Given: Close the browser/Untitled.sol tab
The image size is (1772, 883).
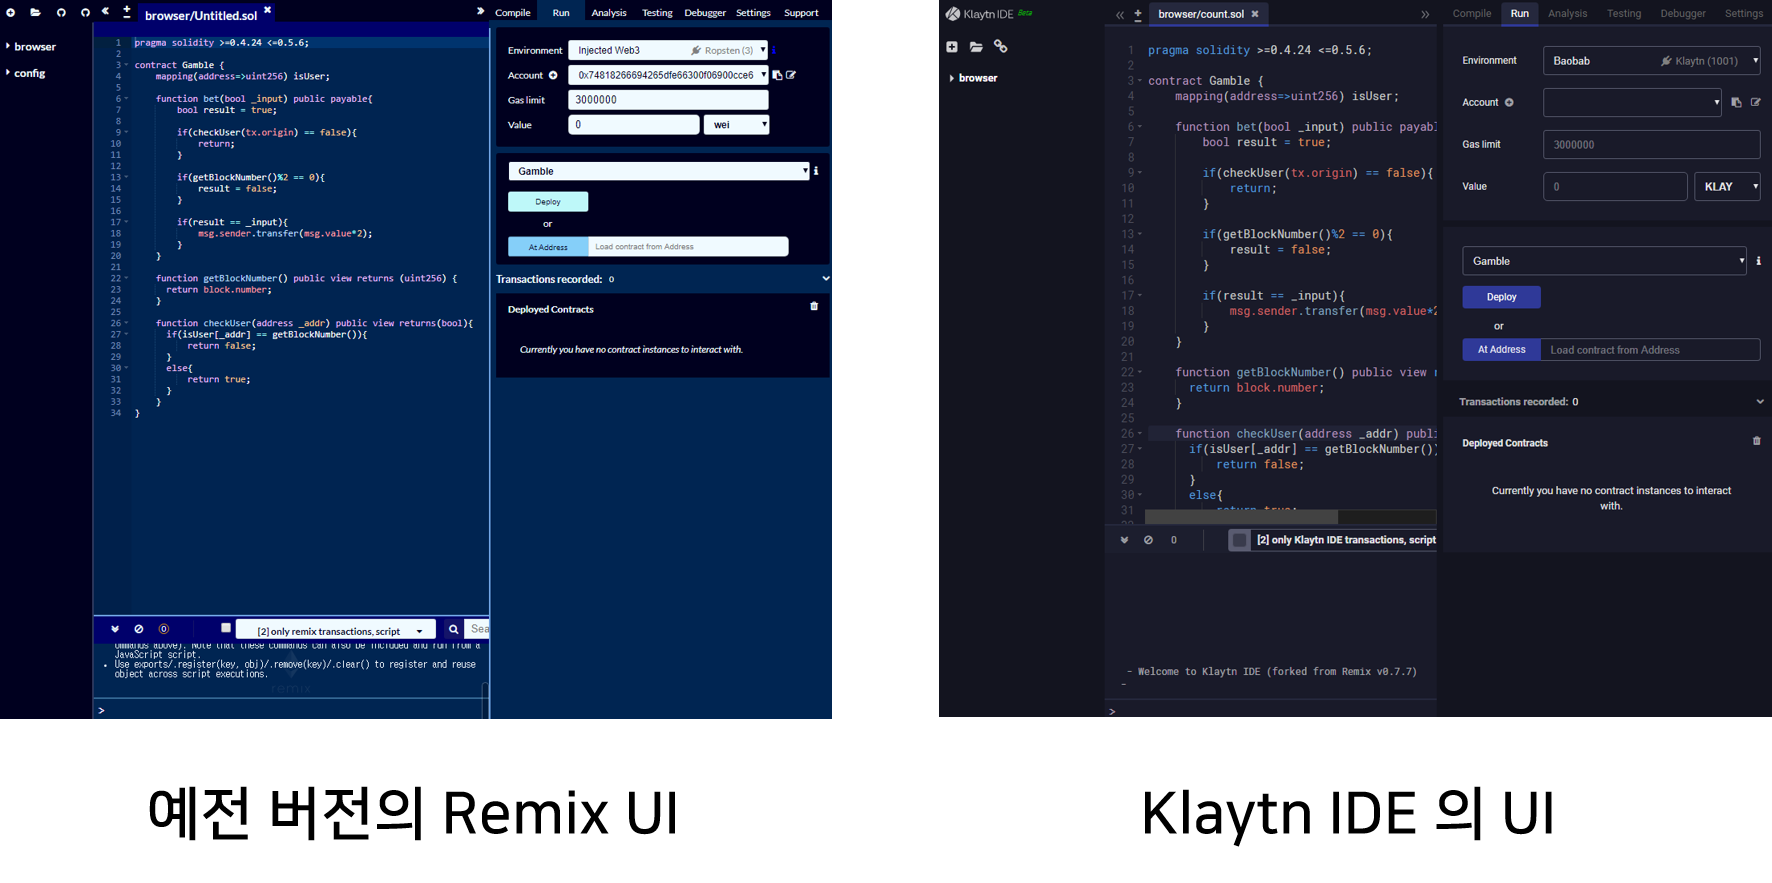Looking at the screenshot, I should (x=267, y=10).
